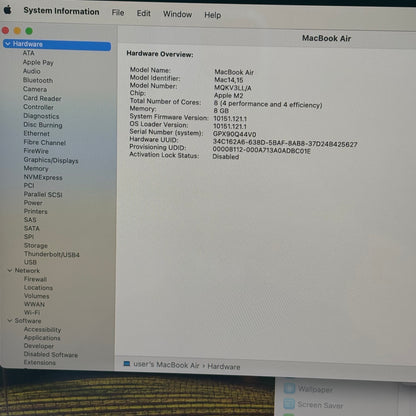Select FireWire in the sidebar

(36, 151)
